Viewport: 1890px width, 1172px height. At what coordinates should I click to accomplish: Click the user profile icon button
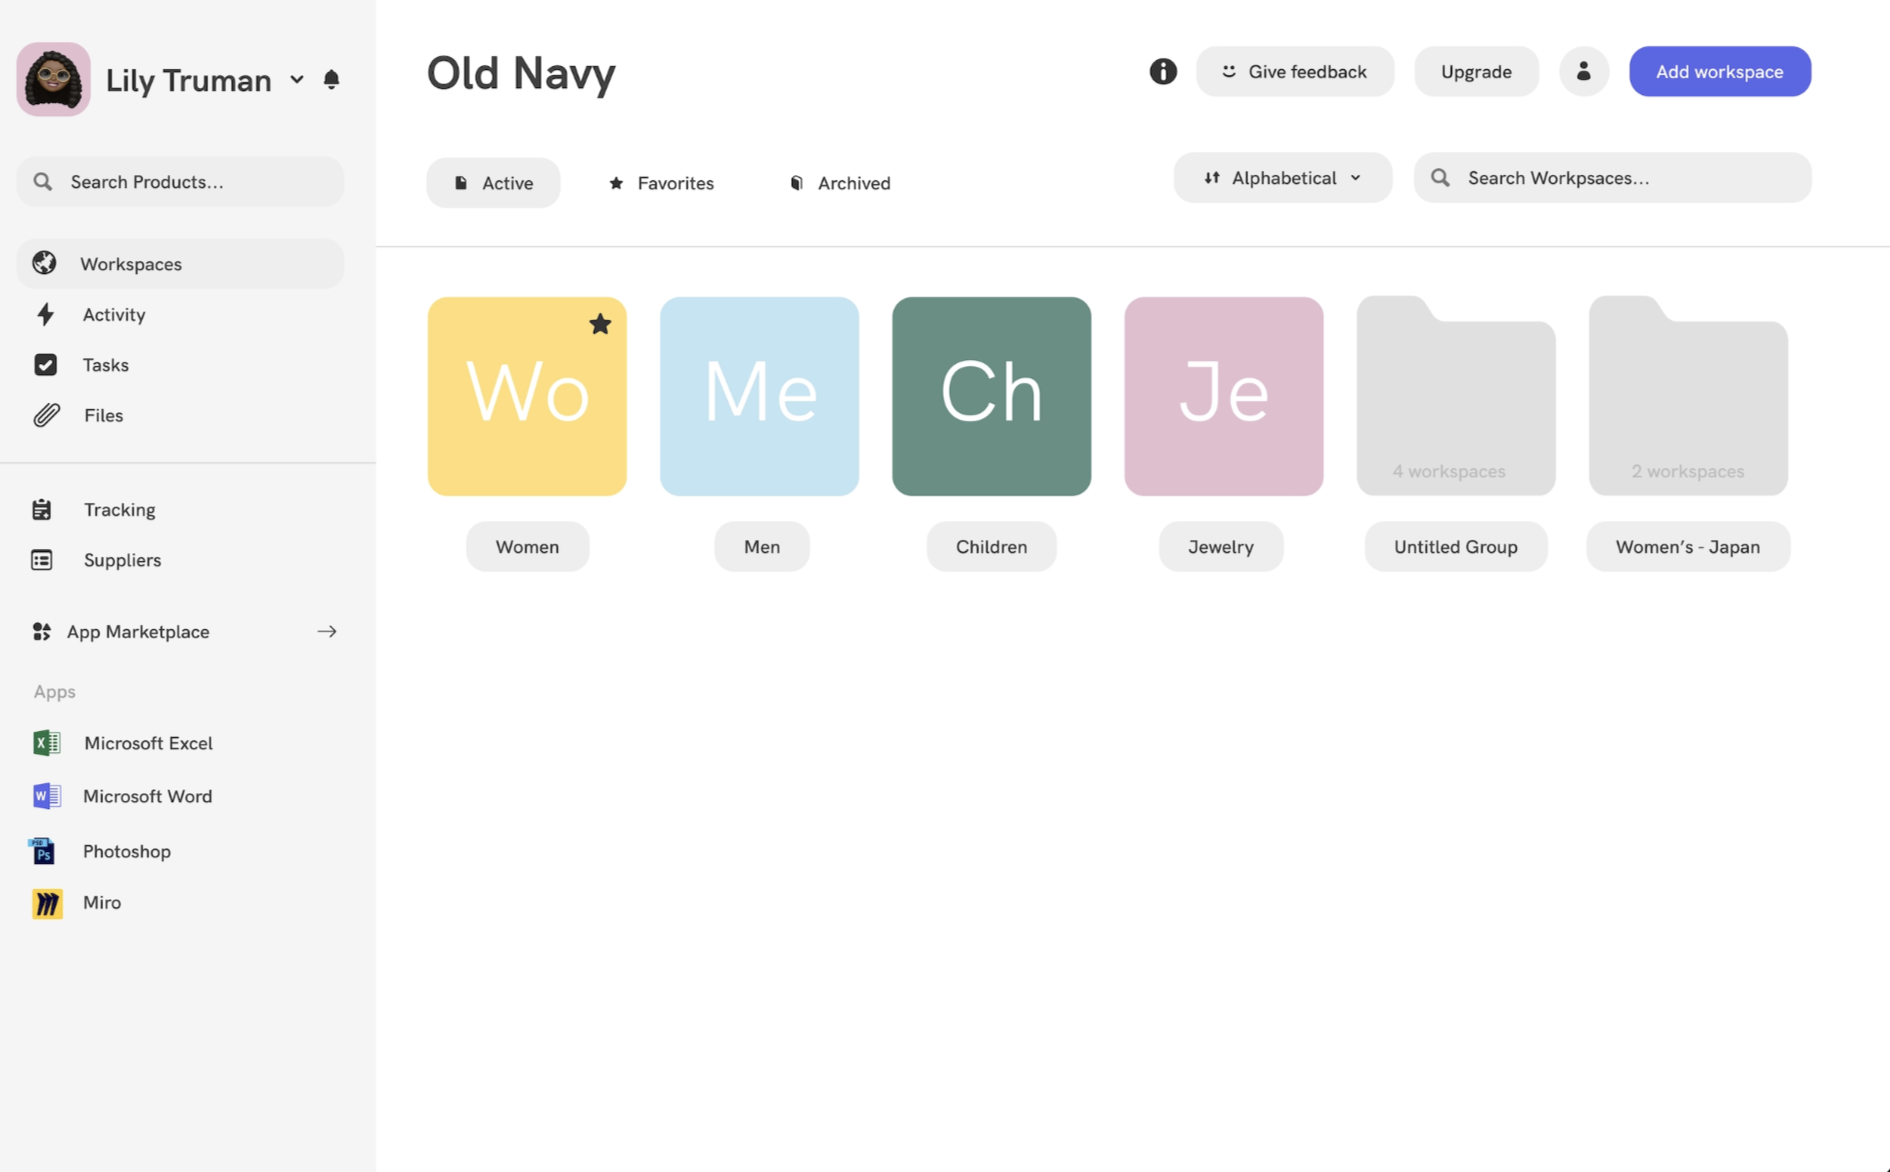(1583, 71)
